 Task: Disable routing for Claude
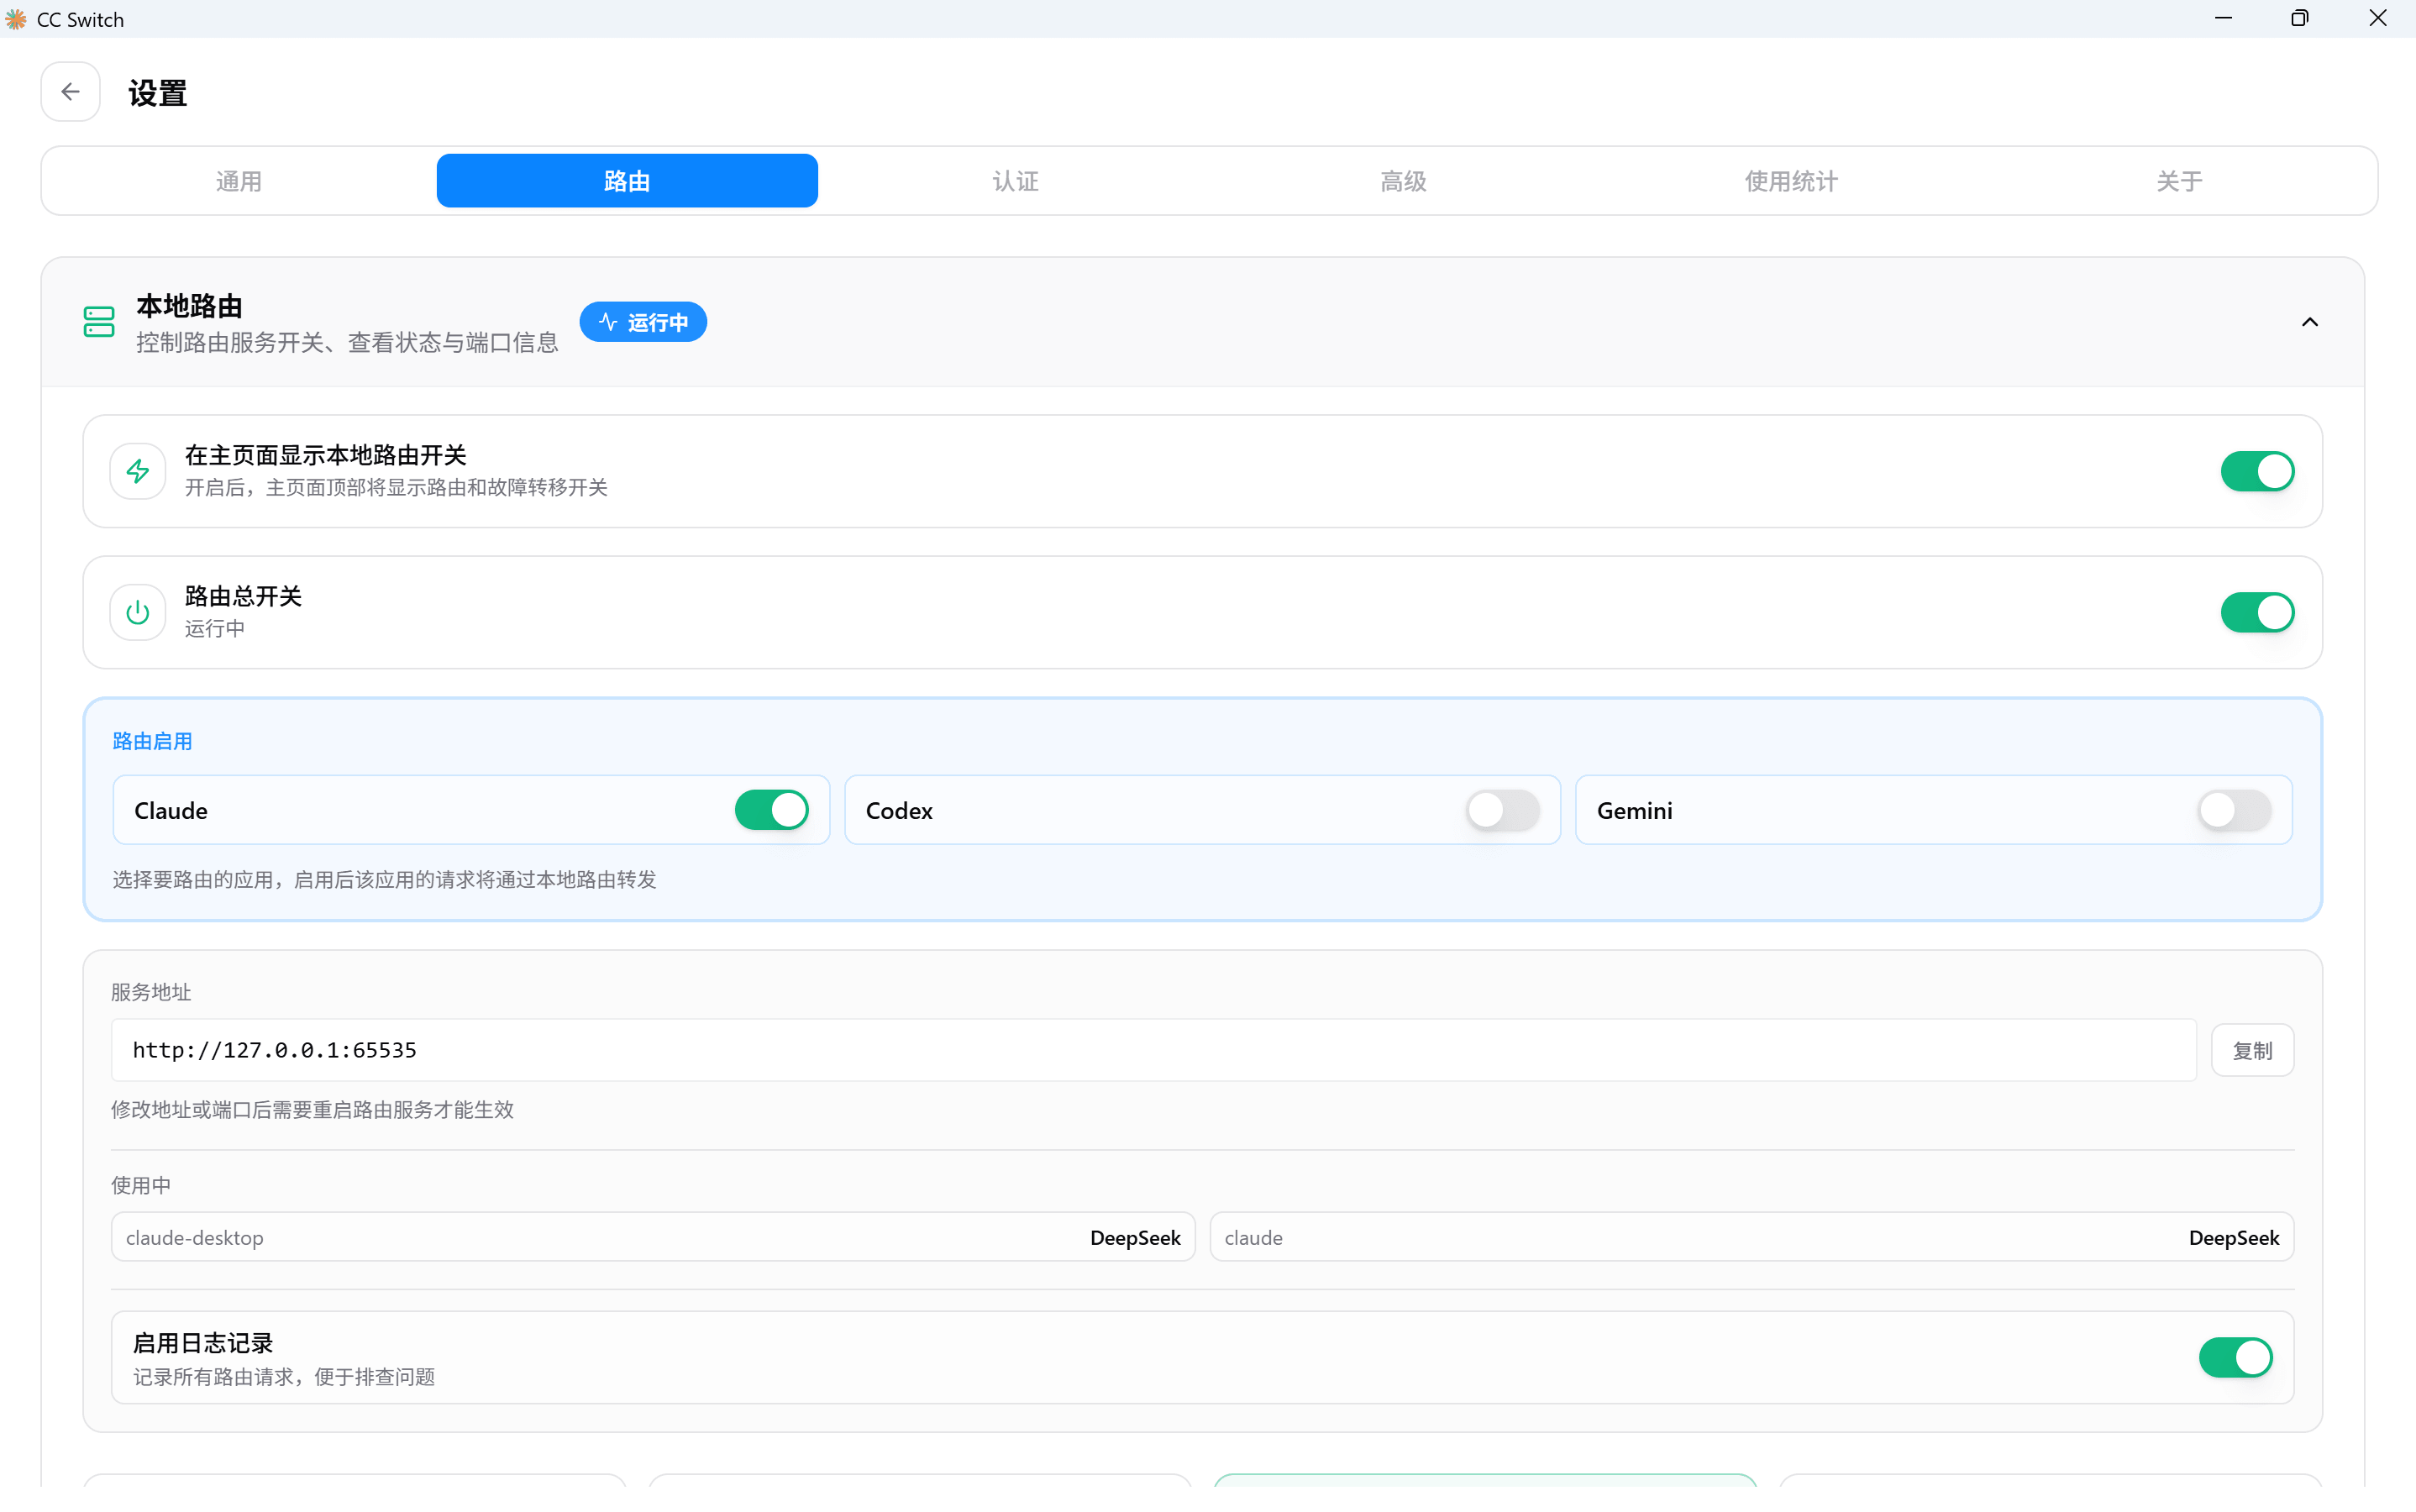pyautogui.click(x=771, y=810)
